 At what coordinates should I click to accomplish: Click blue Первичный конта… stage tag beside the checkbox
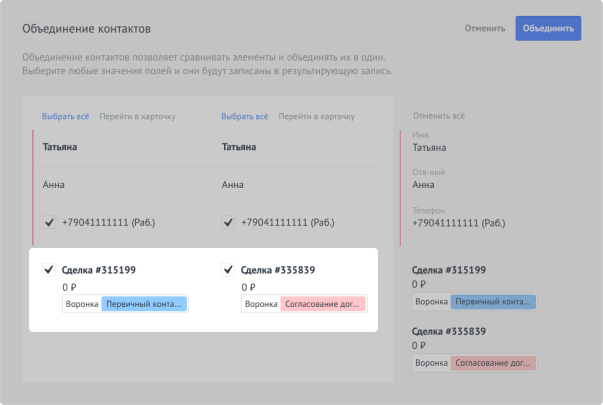[x=145, y=304]
